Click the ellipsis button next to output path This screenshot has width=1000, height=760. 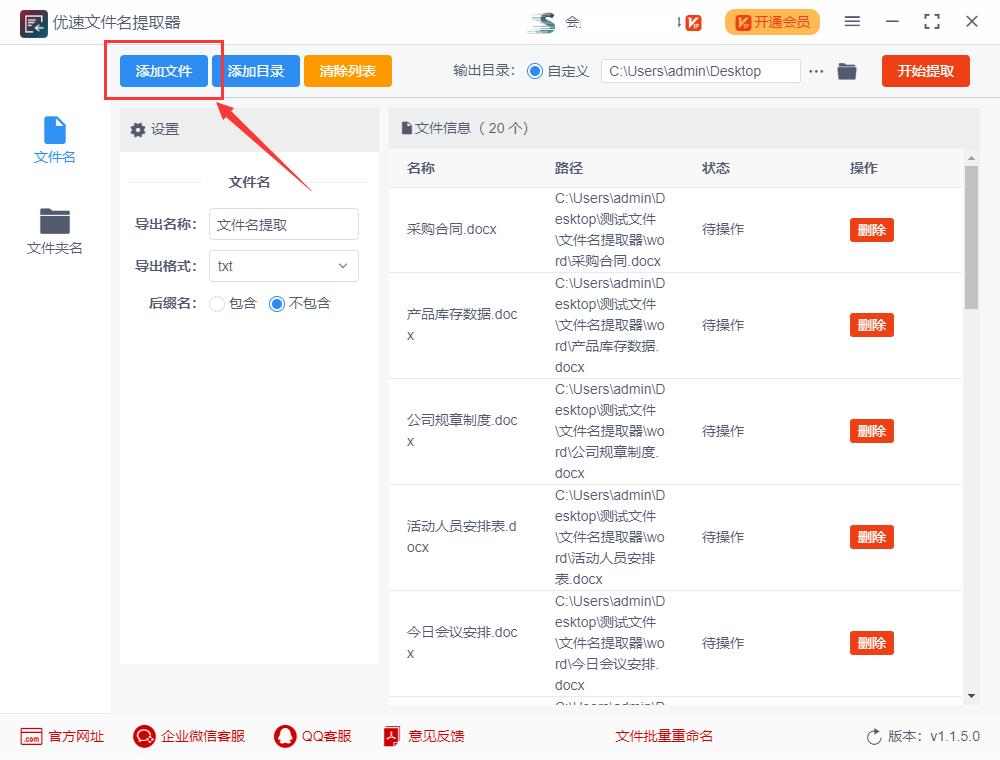tap(816, 71)
